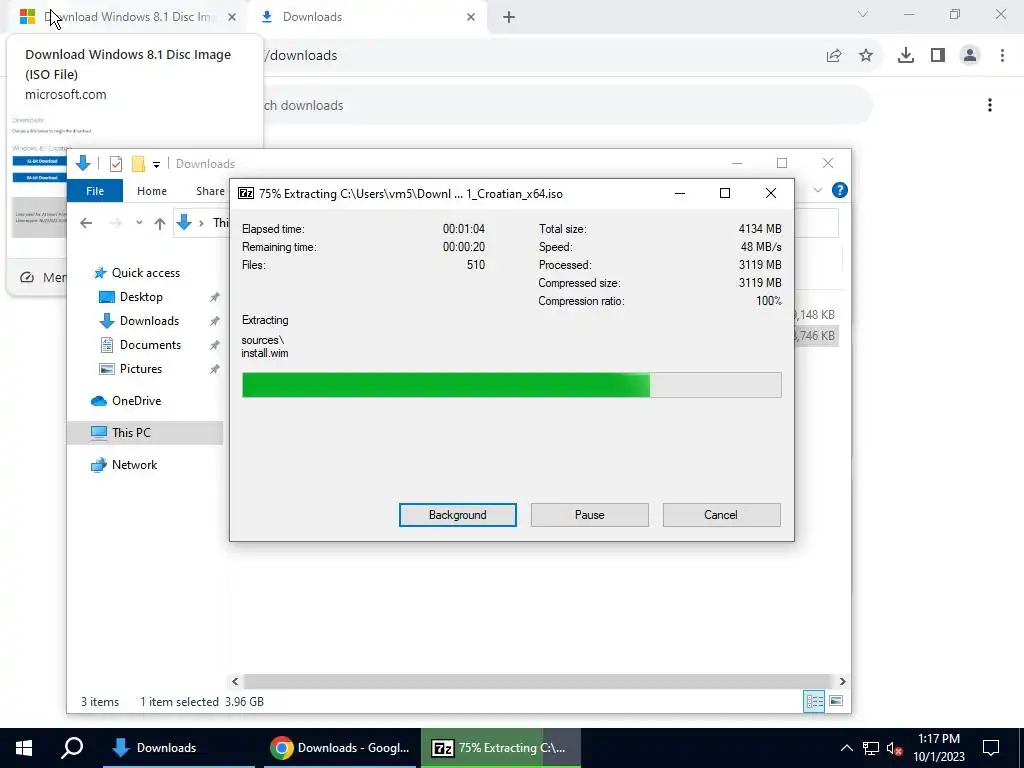
Task: Switch to Download Windows 8.1 Chrome tab
Action: point(127,17)
